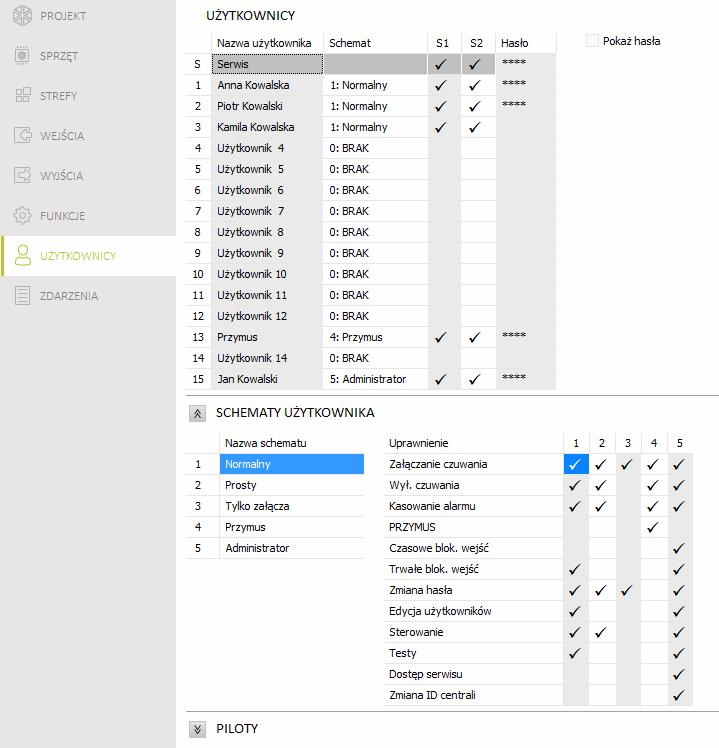Select user name Jan Kowalski
The width and height of the screenshot is (719, 748).
click(267, 379)
